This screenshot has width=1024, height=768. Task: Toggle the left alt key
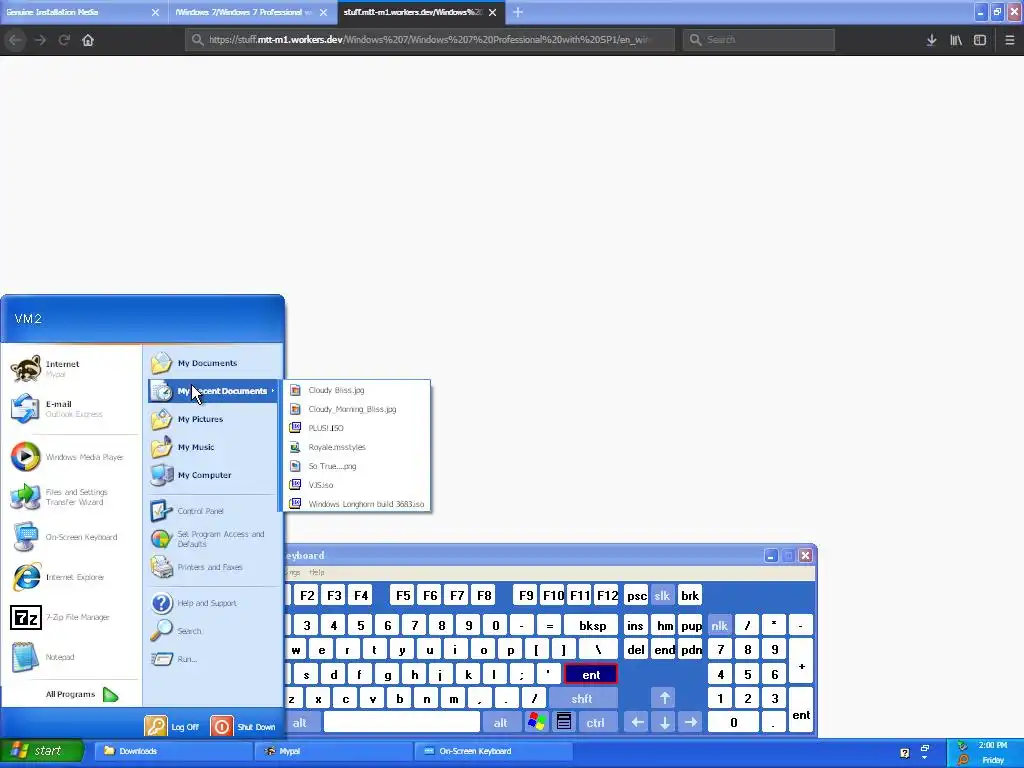[301, 722]
